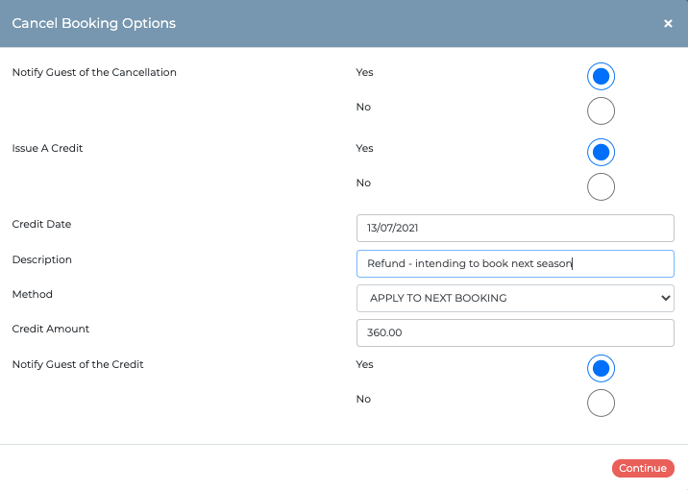Click the Credit Date input field

(515, 228)
